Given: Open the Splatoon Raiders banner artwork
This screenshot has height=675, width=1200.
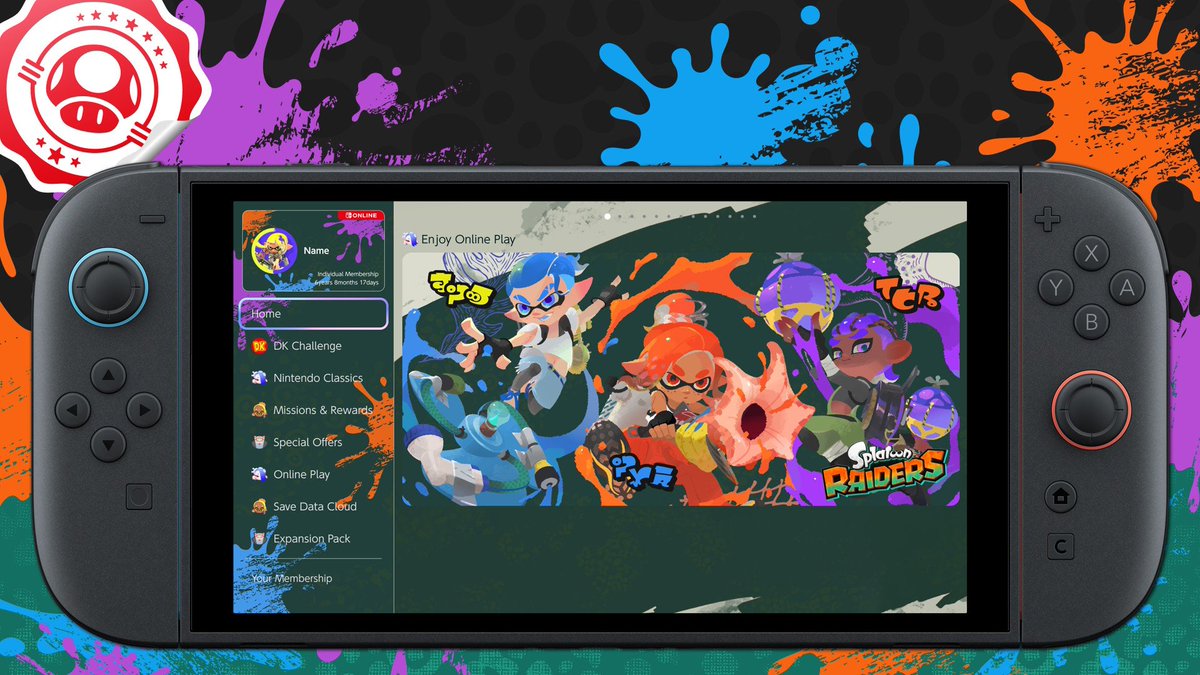Looking at the screenshot, I should 681,380.
